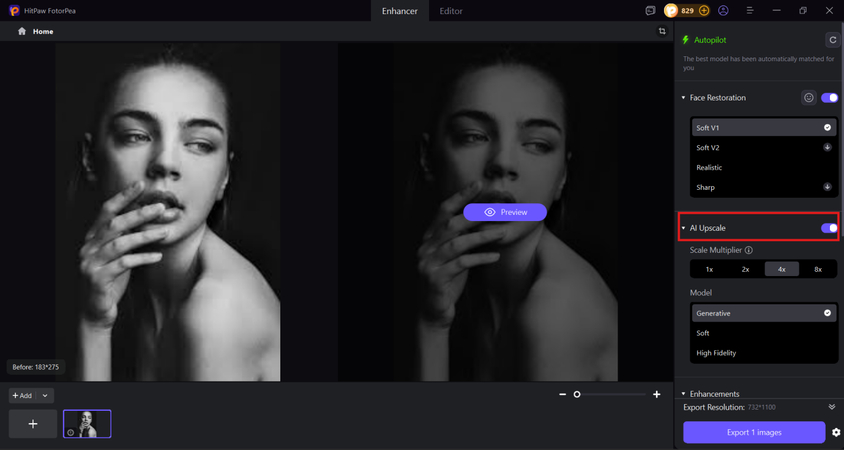This screenshot has height=450, width=844.
Task: Set scale multiplier to 4x
Action: pyautogui.click(x=782, y=269)
